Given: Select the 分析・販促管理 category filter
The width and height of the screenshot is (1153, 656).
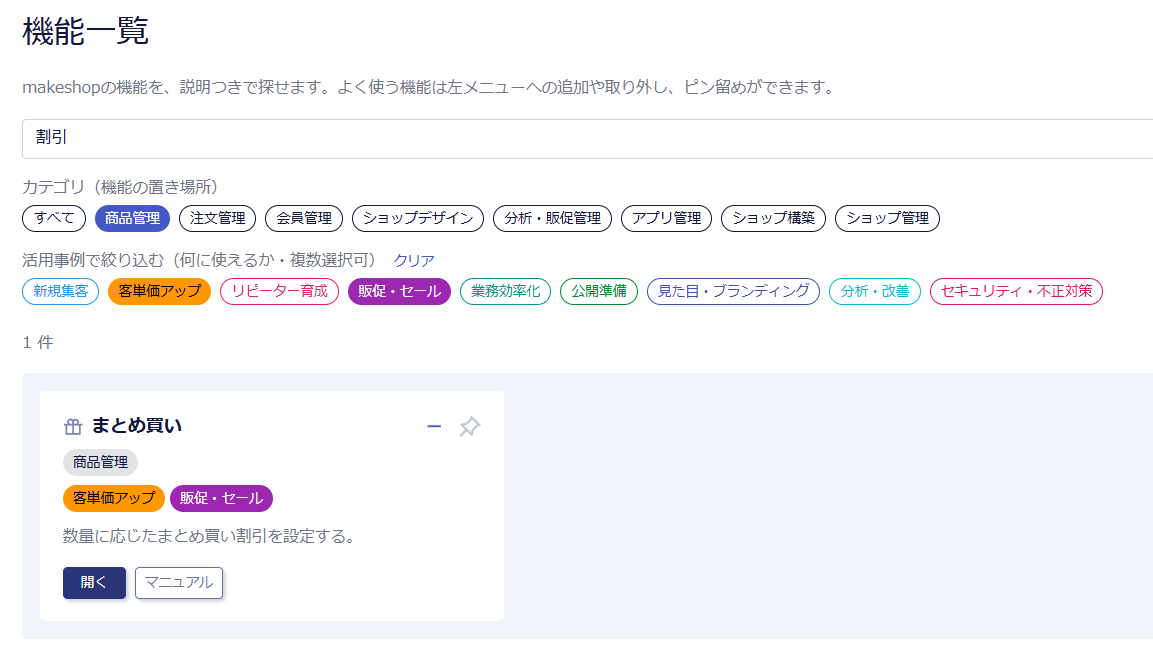Looking at the screenshot, I should (552, 218).
